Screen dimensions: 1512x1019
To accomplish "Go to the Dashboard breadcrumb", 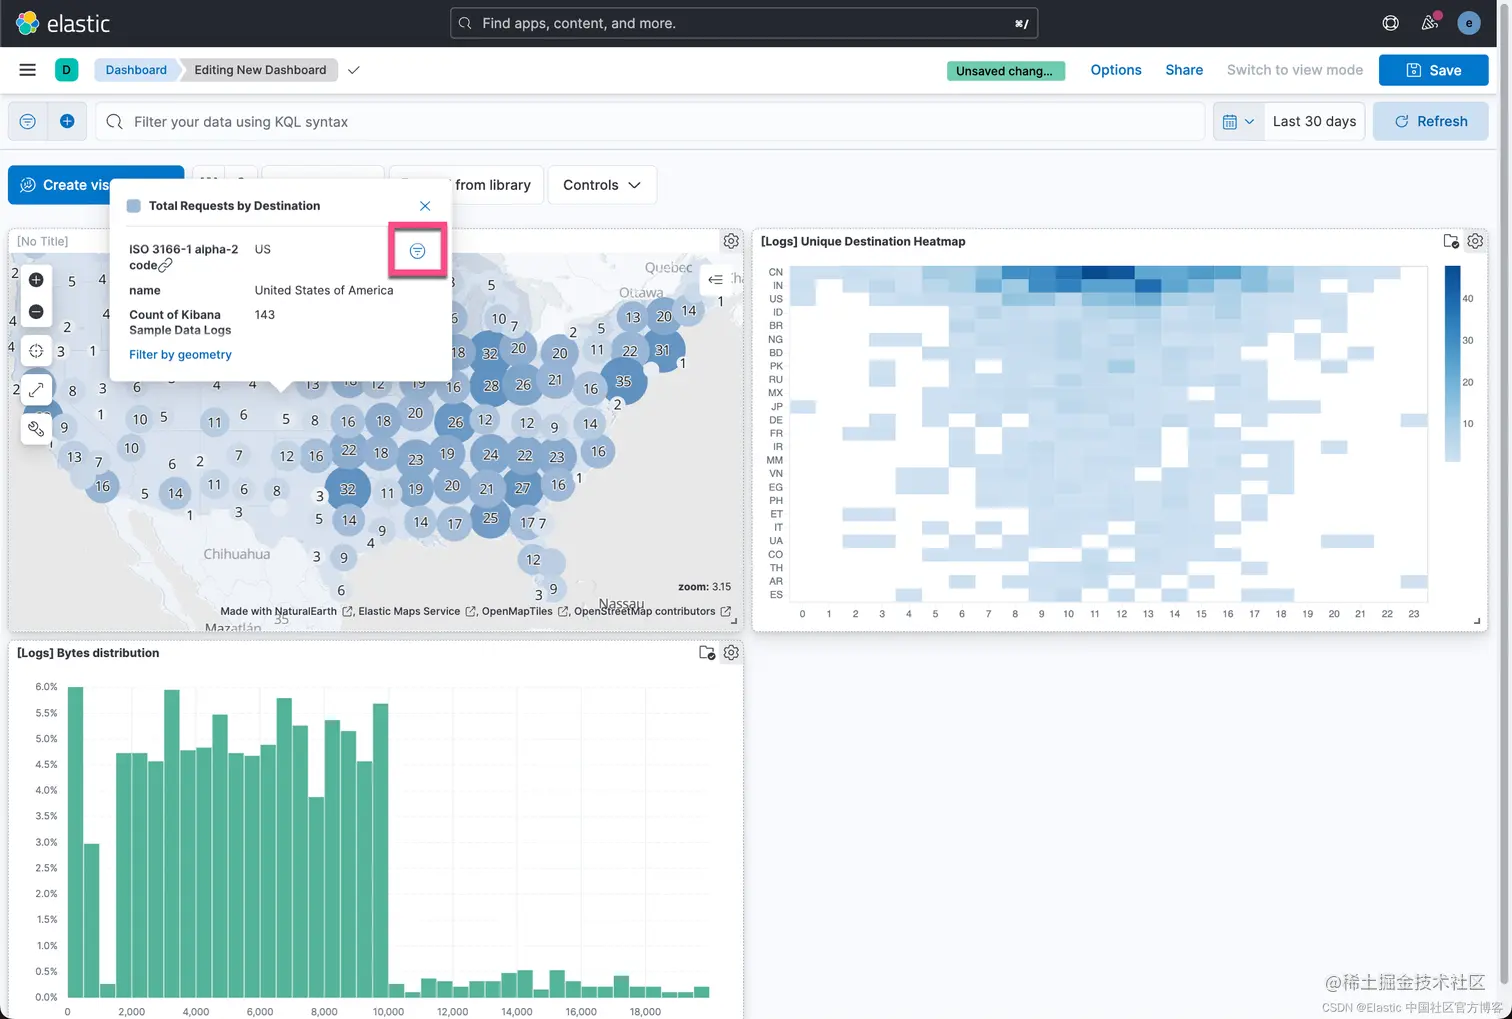I will tap(136, 70).
